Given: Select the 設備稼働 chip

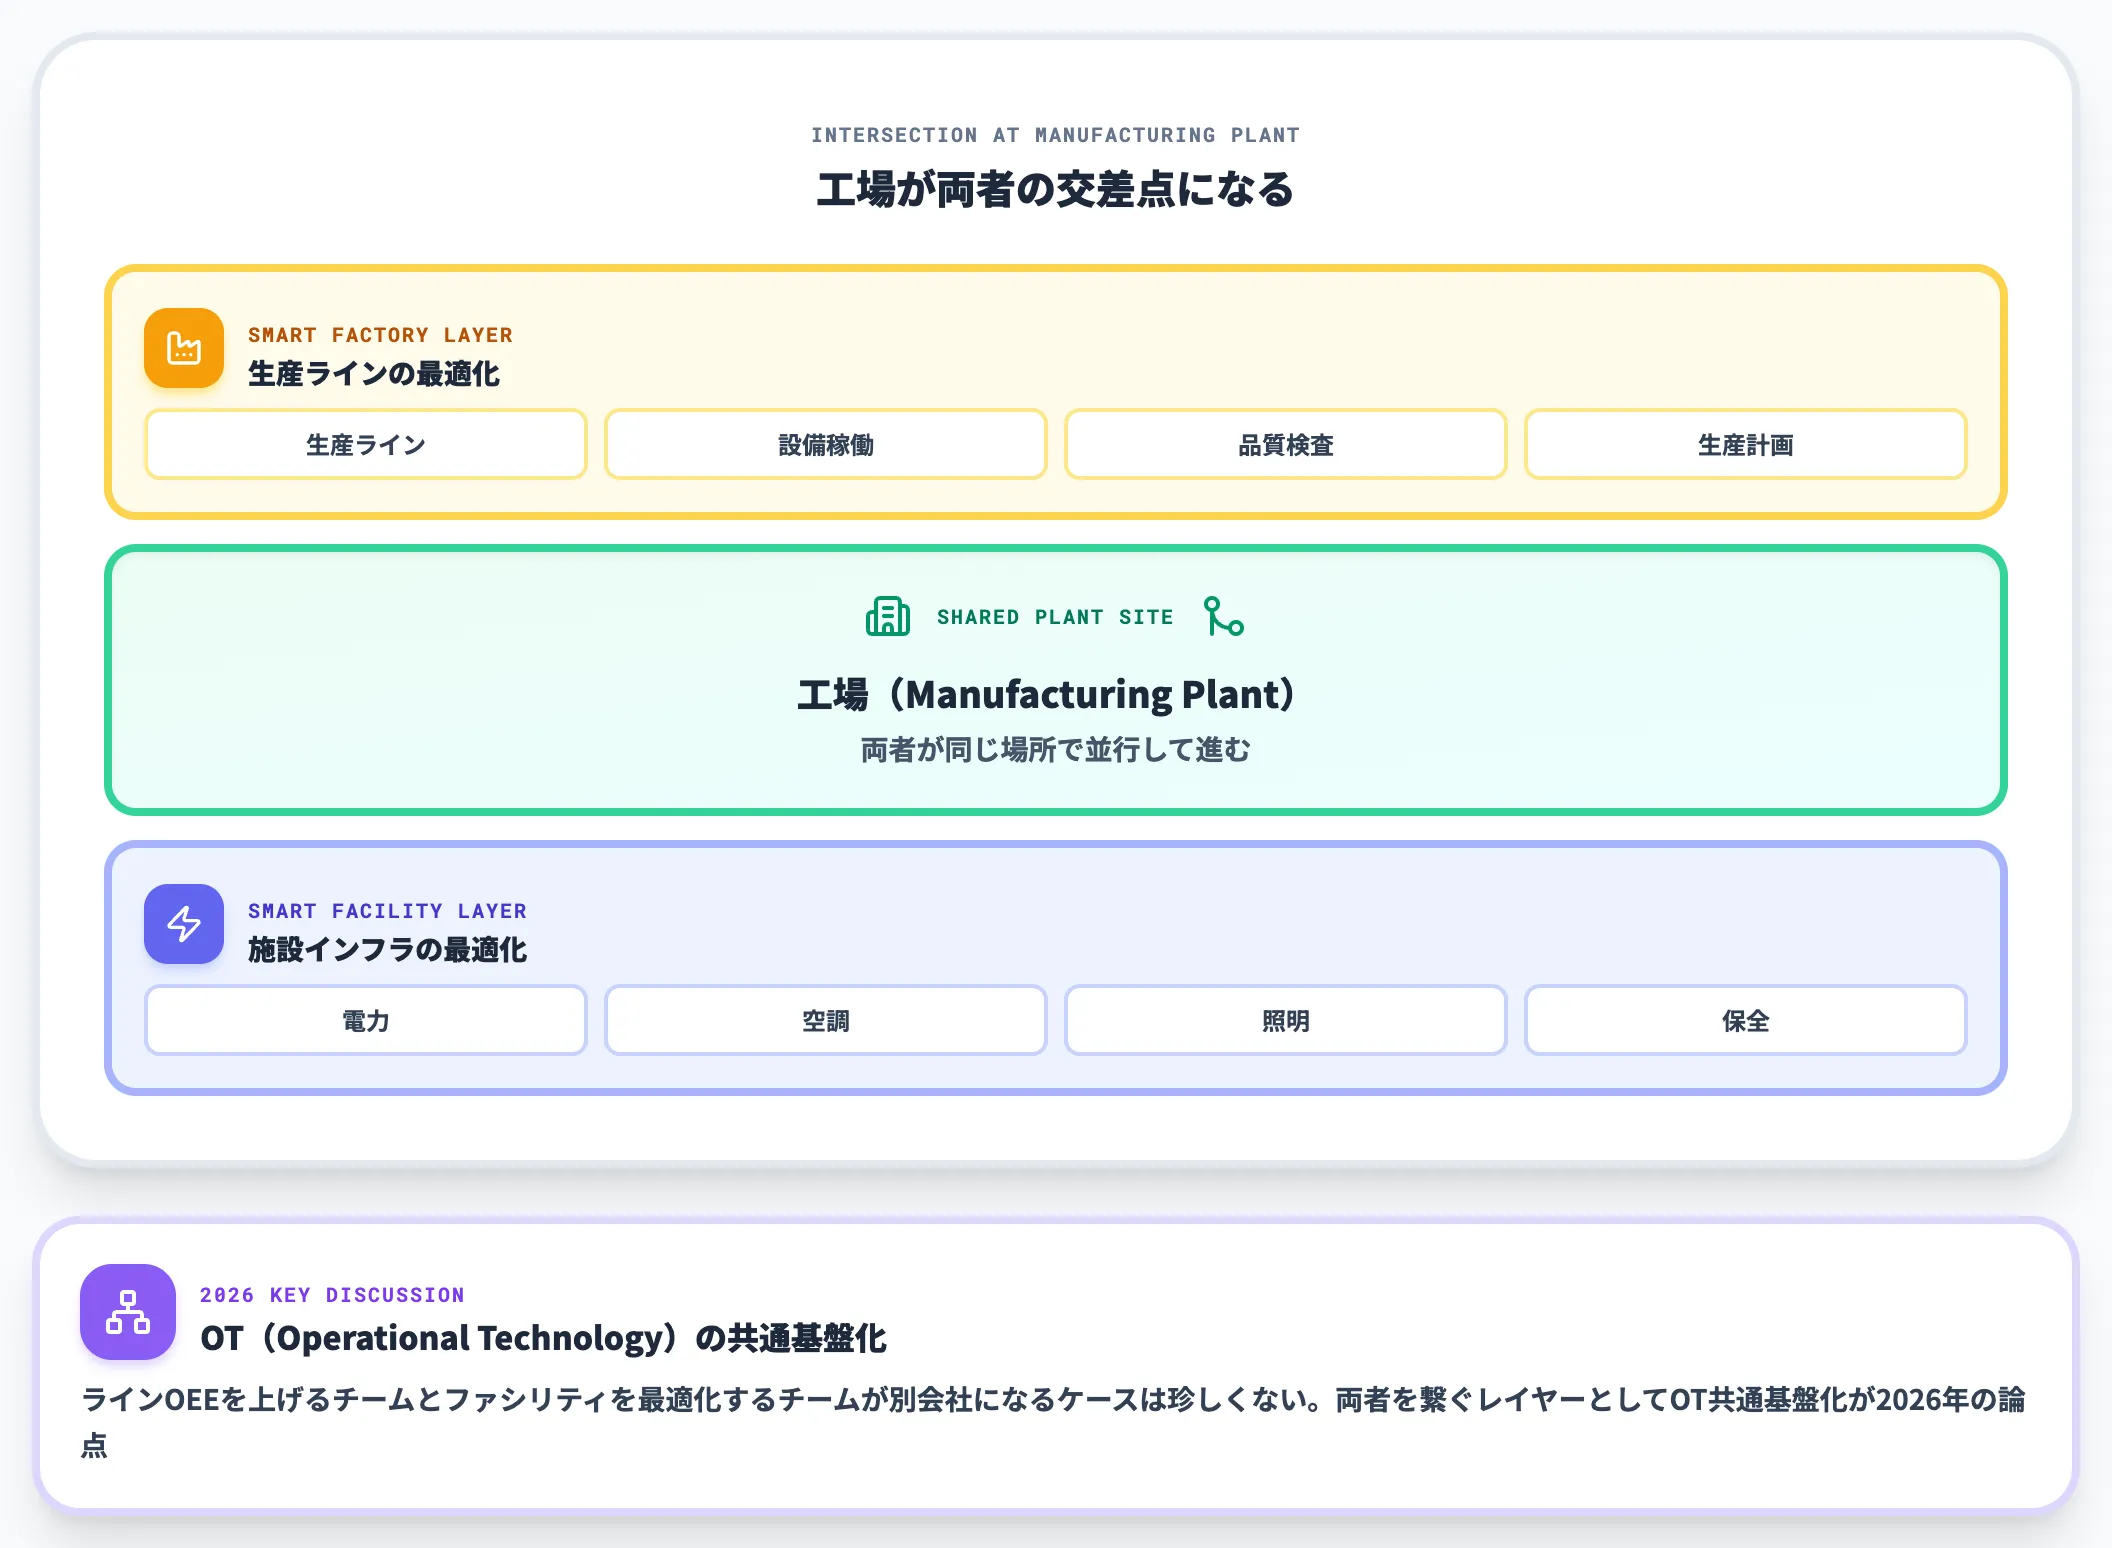Looking at the screenshot, I should click(826, 444).
